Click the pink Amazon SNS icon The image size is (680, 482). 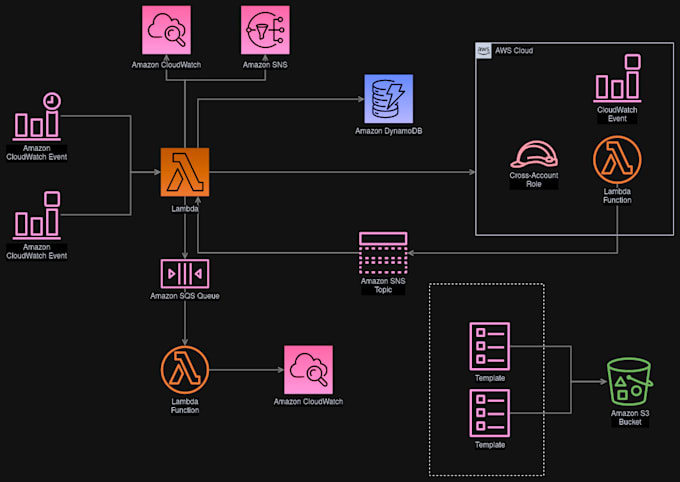point(265,30)
